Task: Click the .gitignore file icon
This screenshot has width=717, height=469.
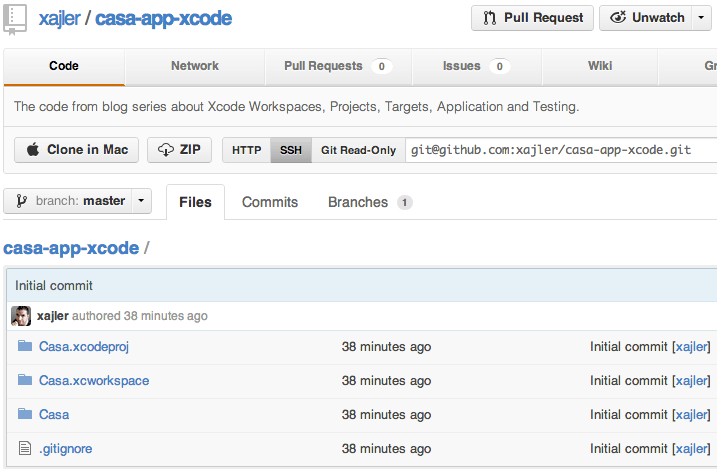Action: [x=25, y=448]
